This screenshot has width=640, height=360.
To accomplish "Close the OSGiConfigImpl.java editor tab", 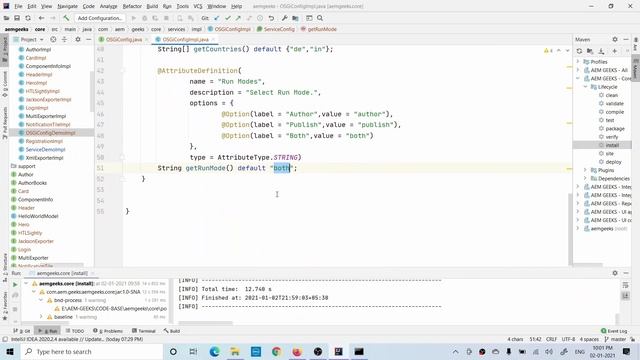I will pos(213,40).
